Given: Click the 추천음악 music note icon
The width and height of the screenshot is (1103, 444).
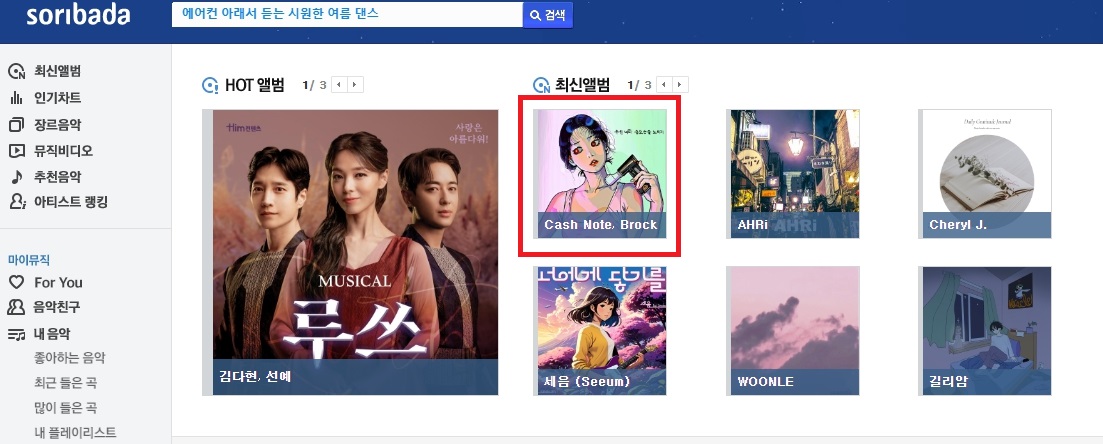Looking at the screenshot, I should tap(16, 177).
